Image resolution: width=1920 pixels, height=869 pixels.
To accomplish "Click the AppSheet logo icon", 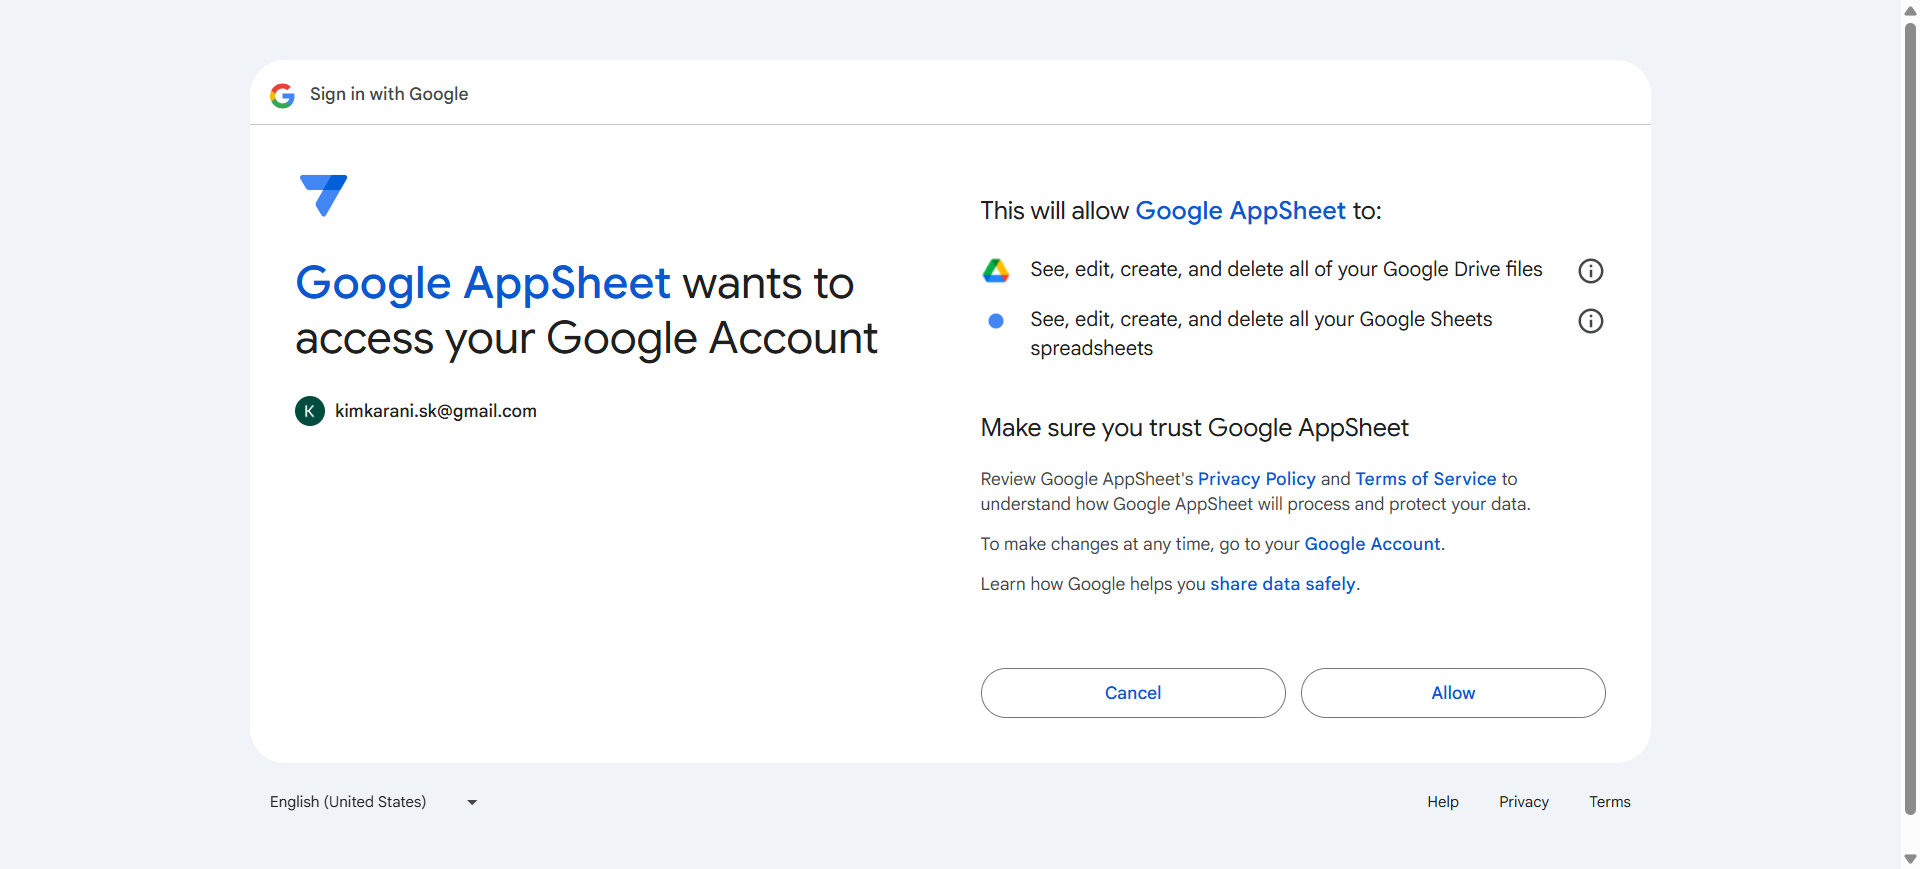I will coord(323,195).
